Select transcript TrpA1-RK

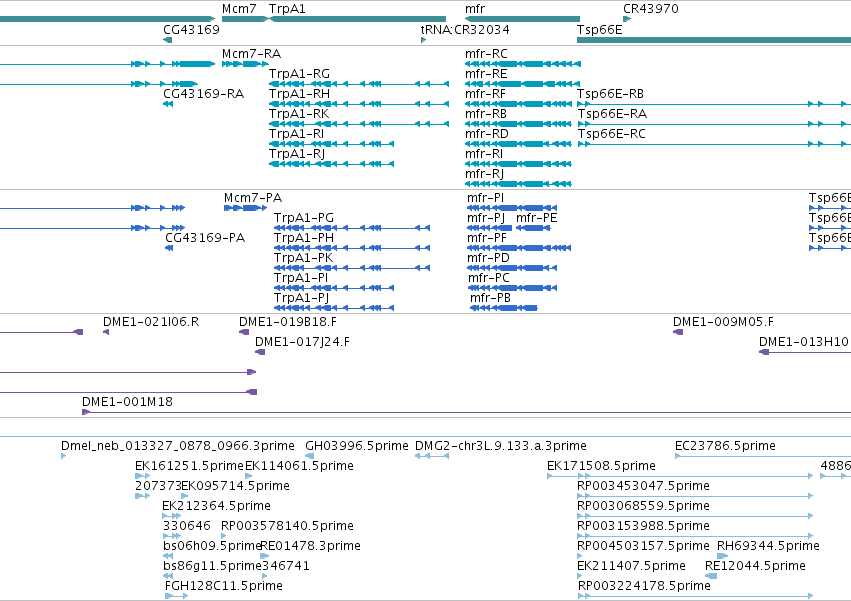point(359,124)
